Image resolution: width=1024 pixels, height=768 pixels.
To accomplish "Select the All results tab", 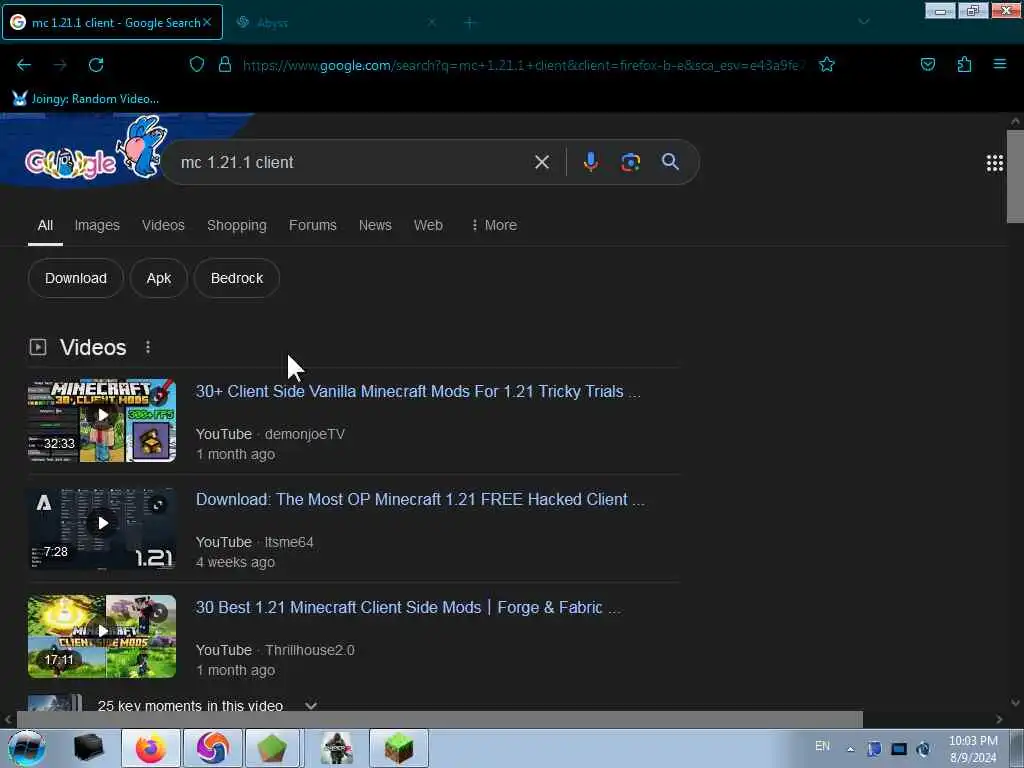I will click(45, 225).
